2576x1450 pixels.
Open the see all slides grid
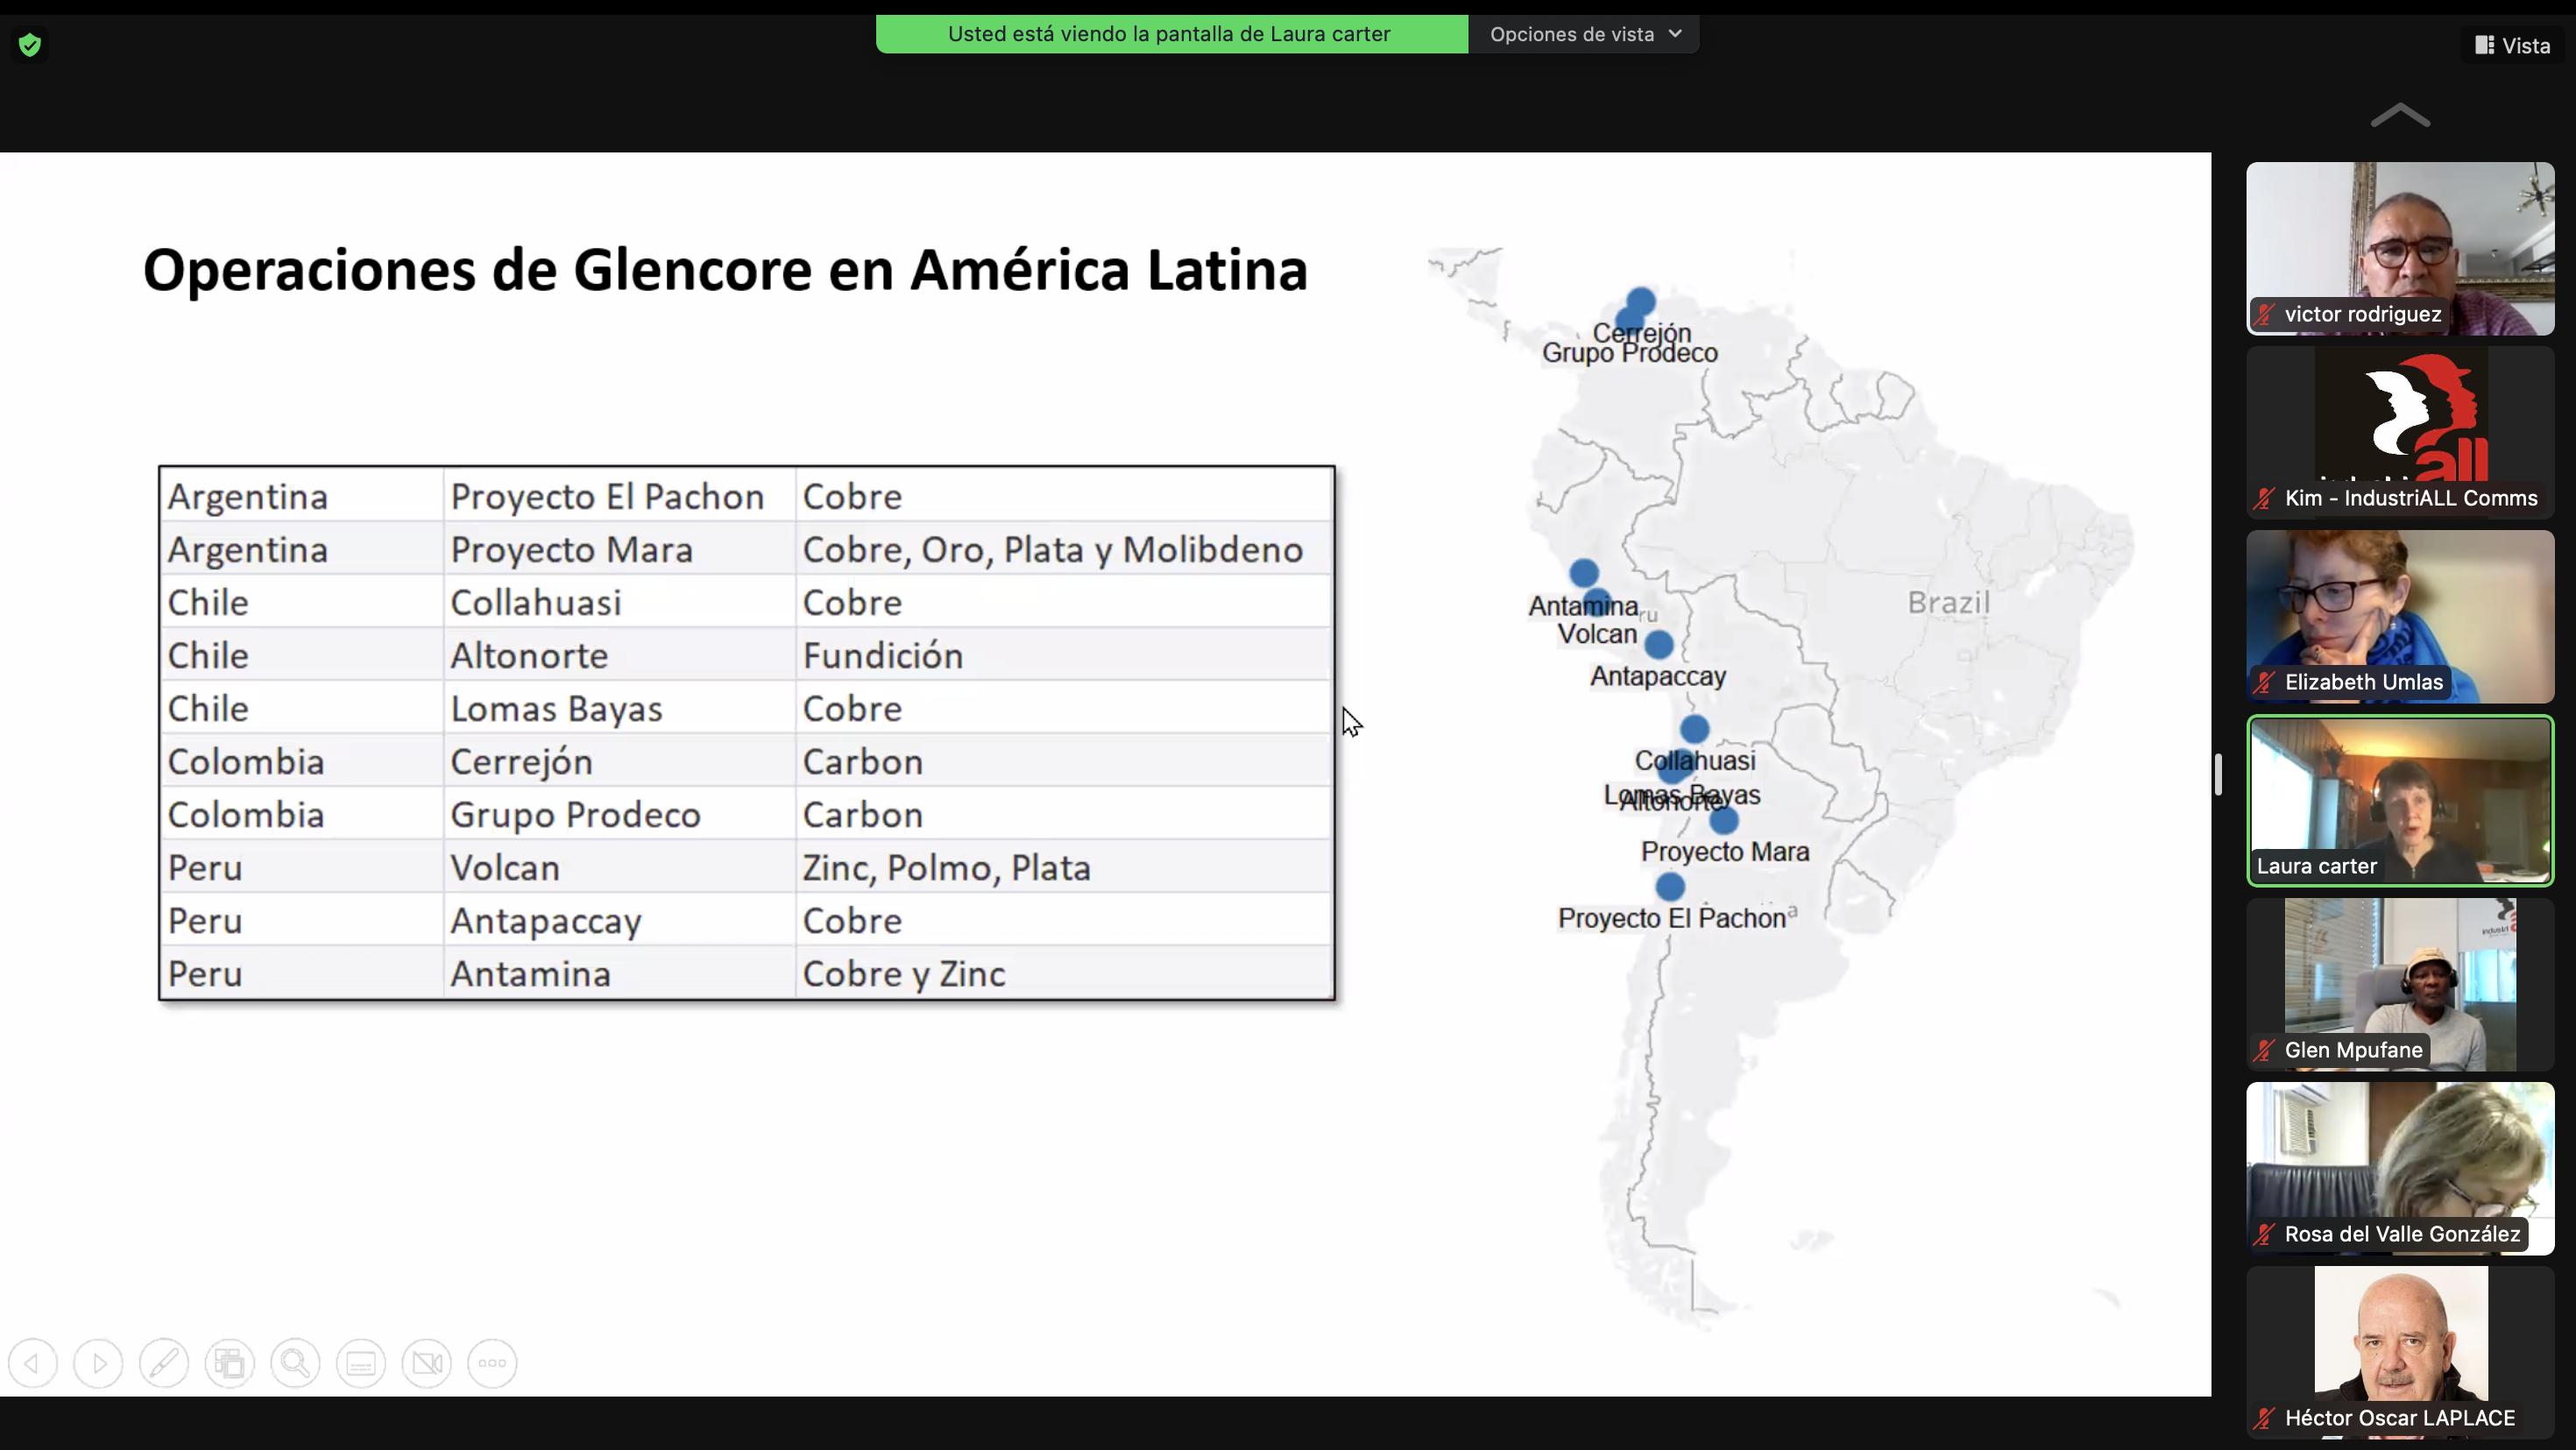pyautogui.click(x=229, y=1363)
